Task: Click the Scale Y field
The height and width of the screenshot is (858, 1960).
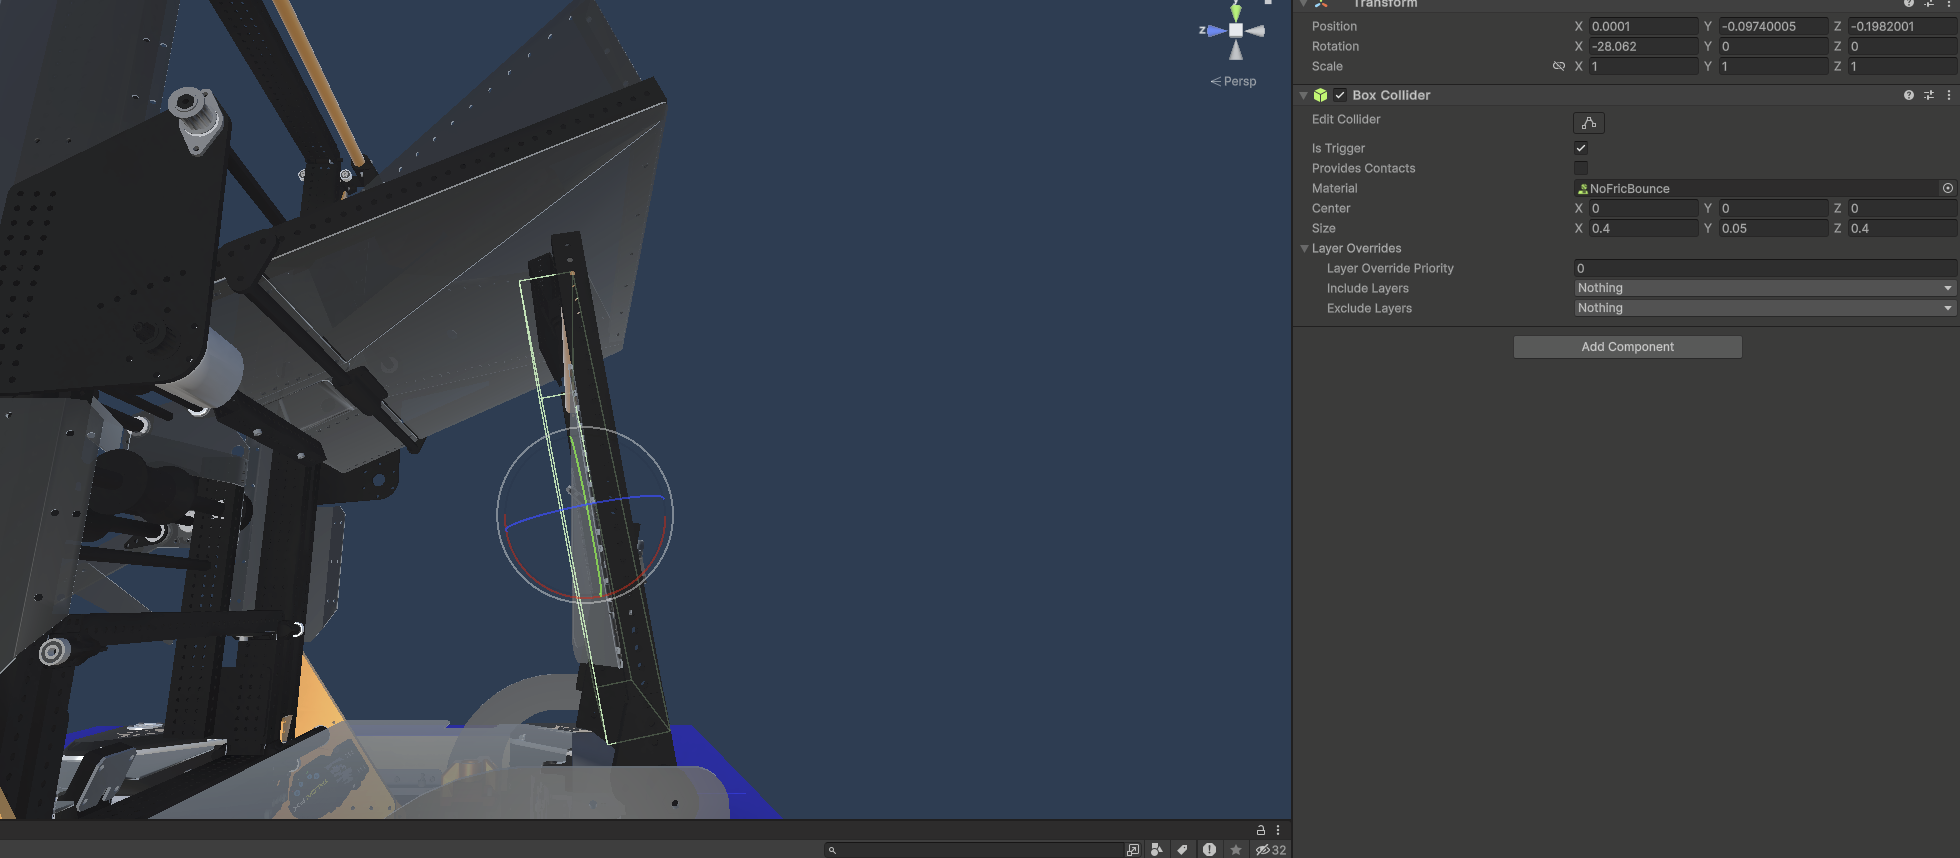Action: pos(1772,66)
